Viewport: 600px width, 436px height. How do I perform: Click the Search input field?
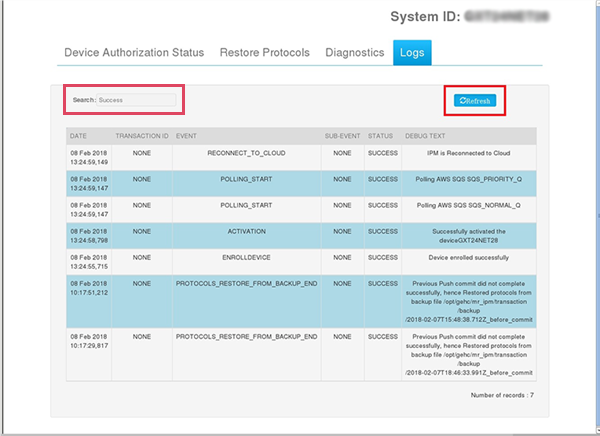136,100
